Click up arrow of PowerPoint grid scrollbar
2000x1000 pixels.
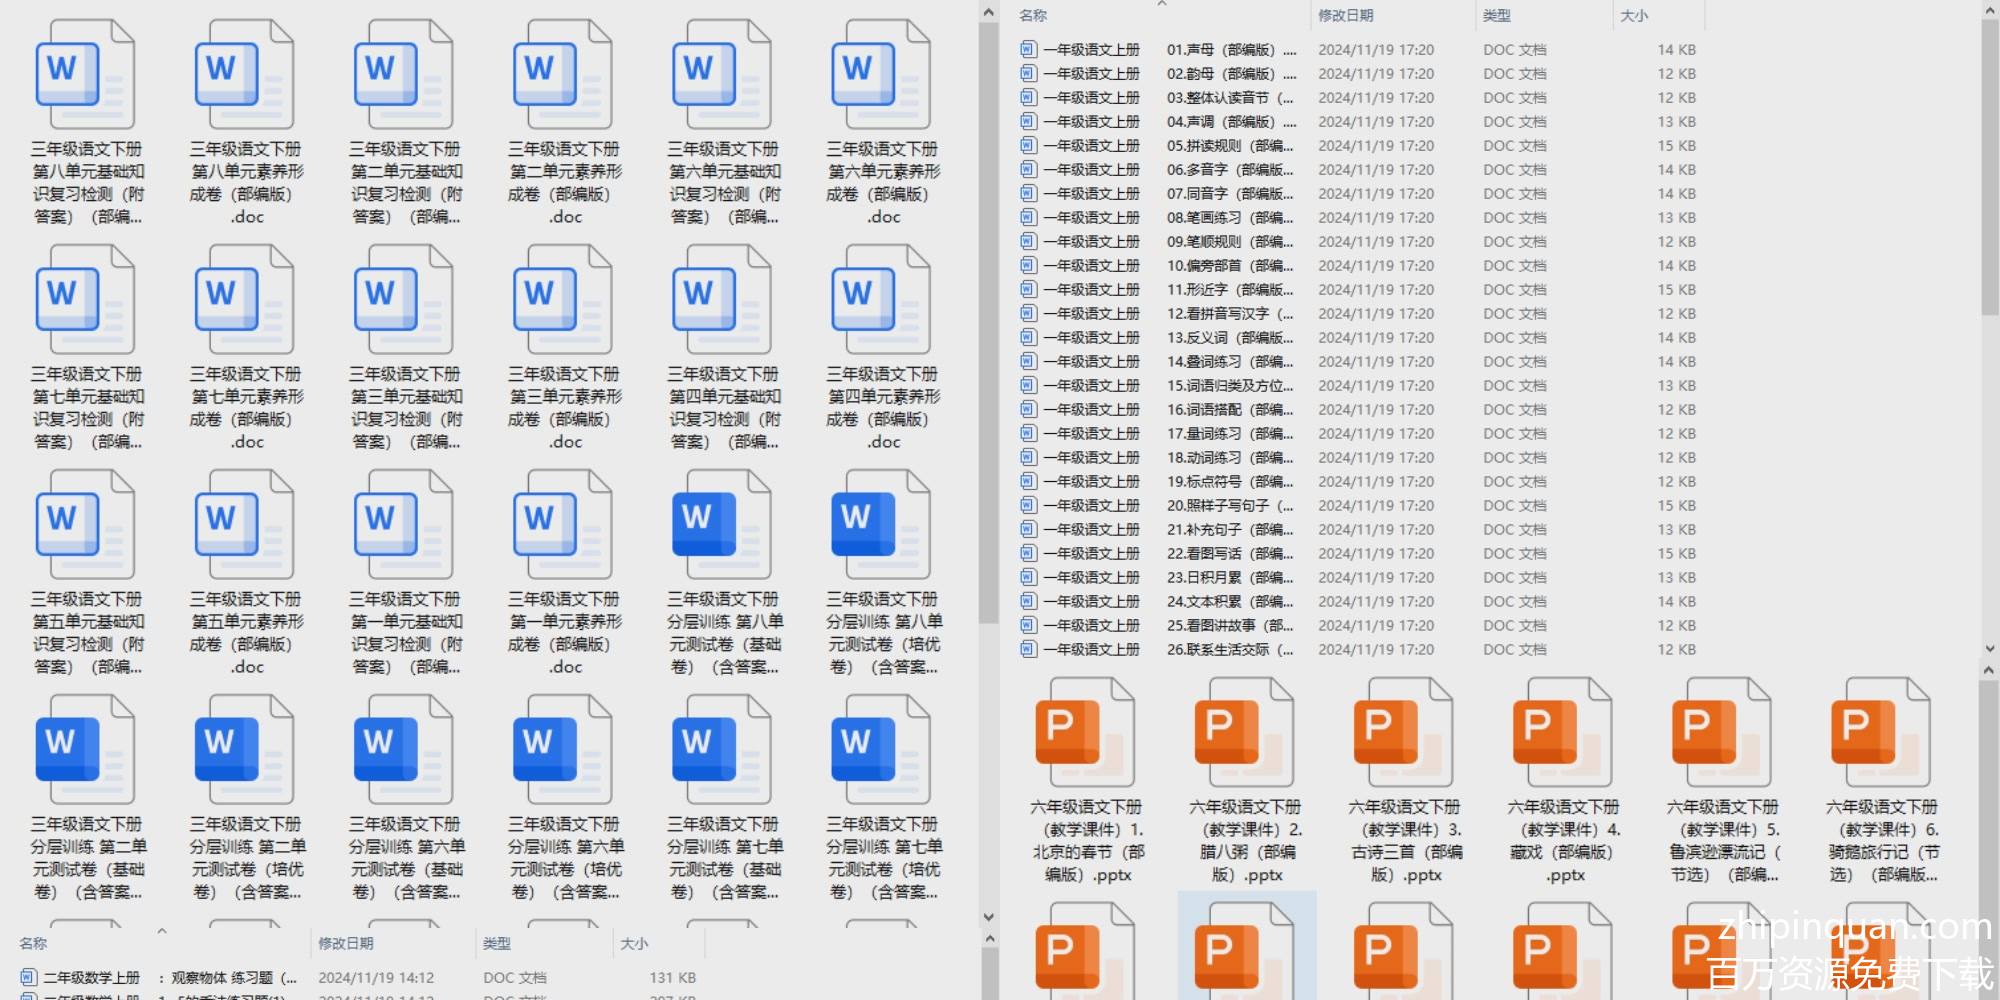(x=1990, y=671)
